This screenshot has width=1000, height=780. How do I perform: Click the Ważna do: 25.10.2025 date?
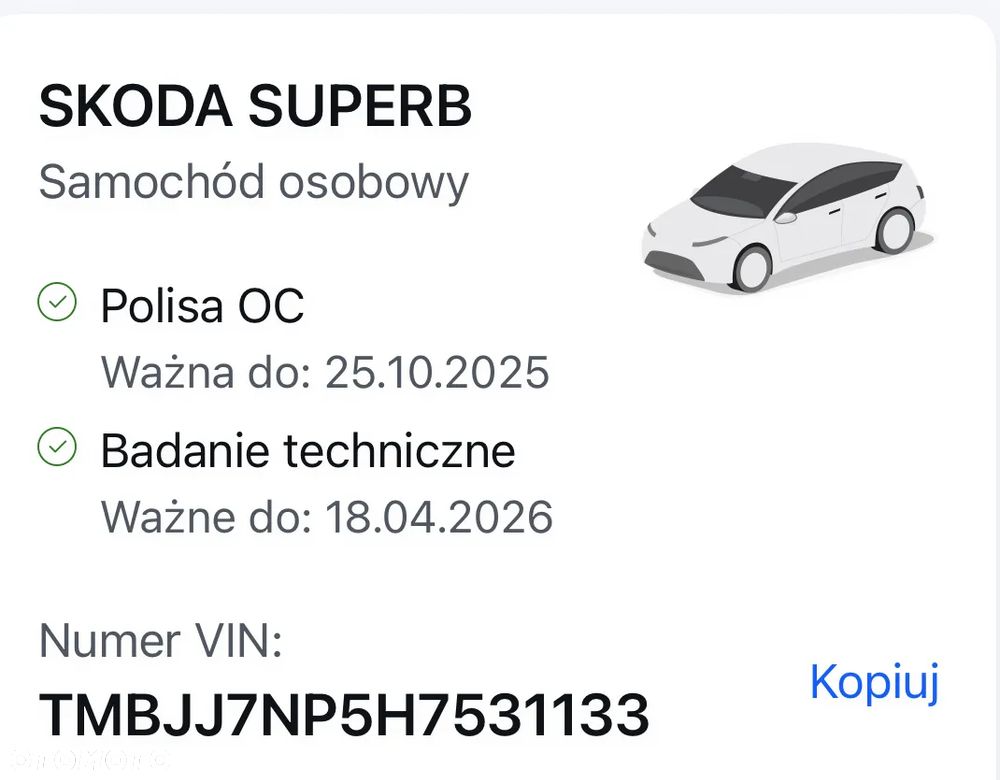[325, 372]
